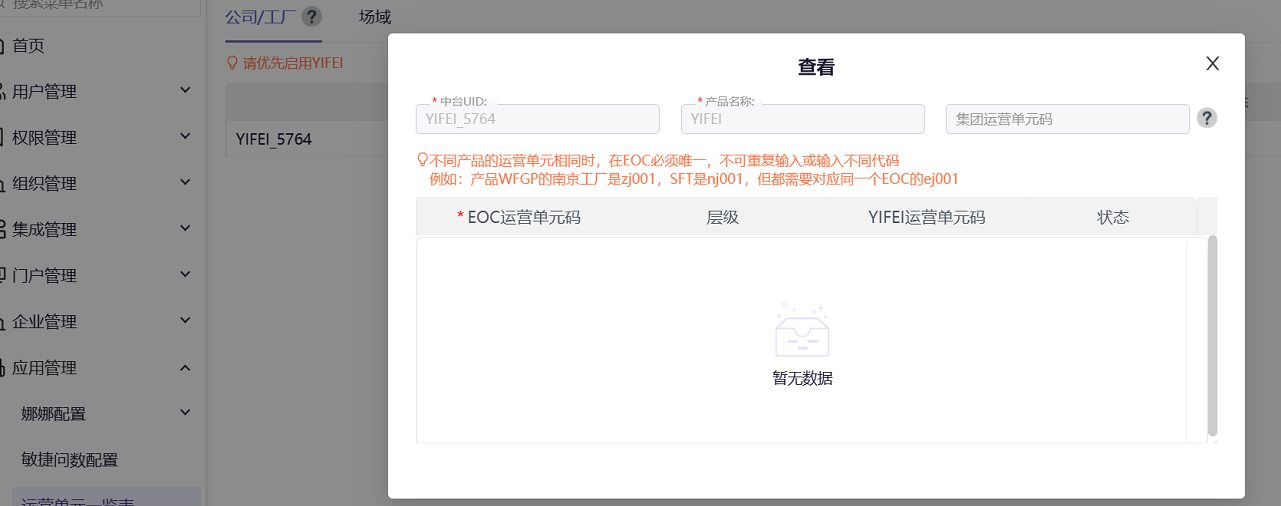Click the help icon next to 公司/工厂
This screenshot has height=506, width=1281.
click(x=312, y=17)
